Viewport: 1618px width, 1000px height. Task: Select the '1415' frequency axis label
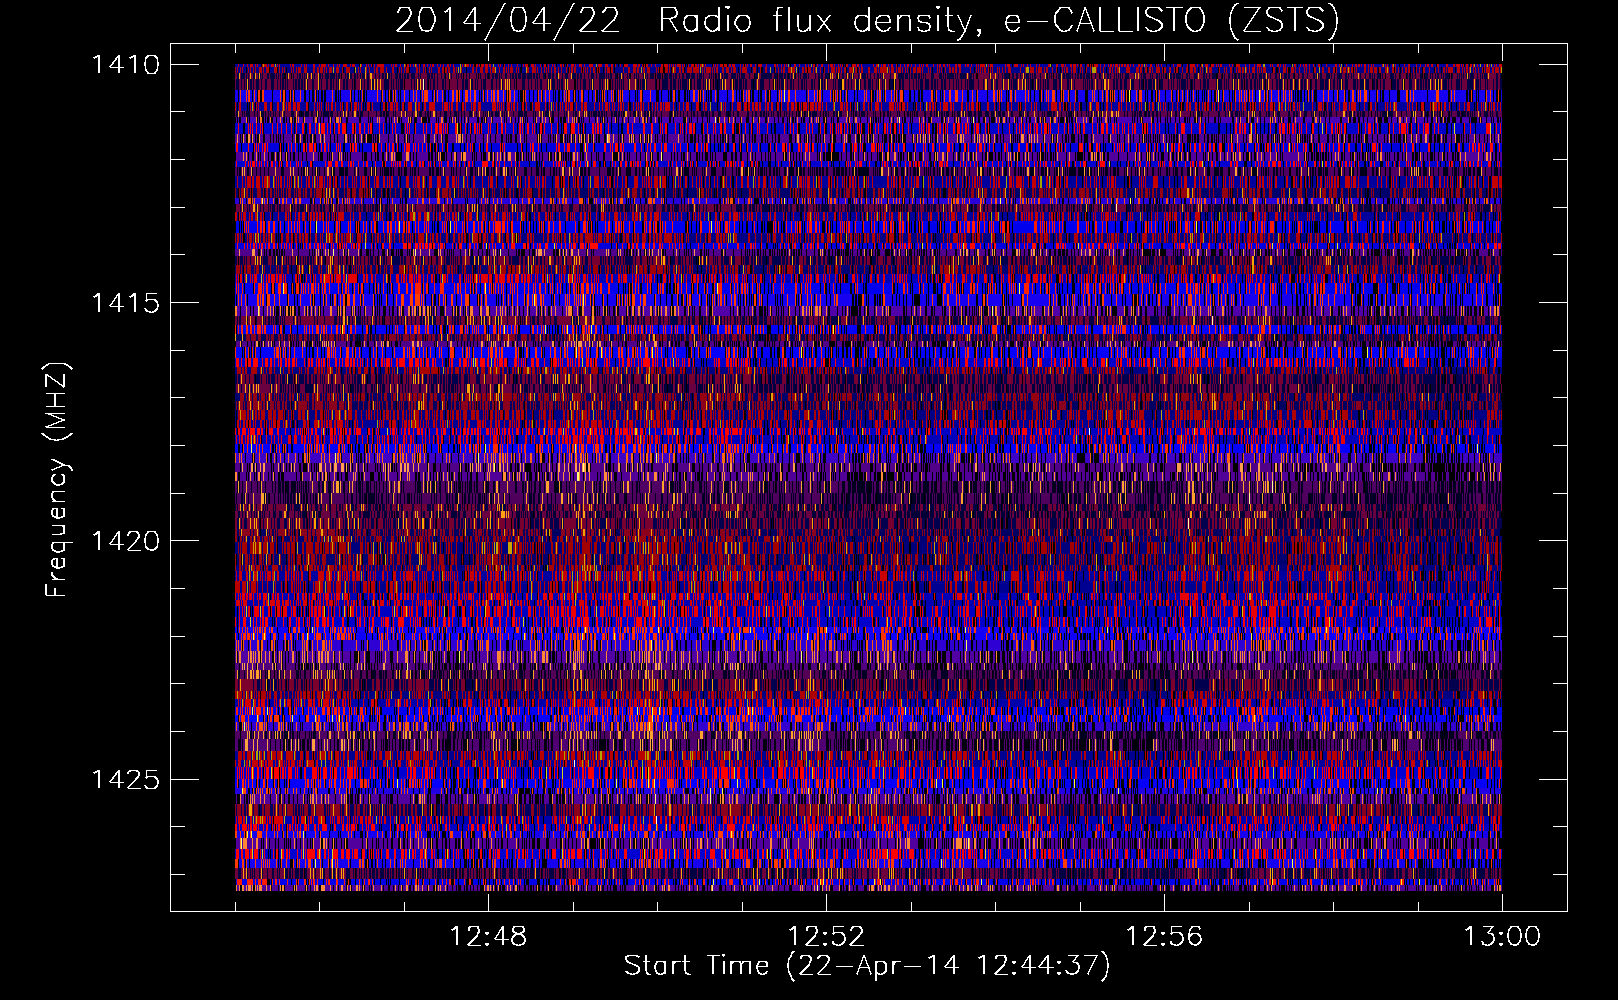(125, 303)
